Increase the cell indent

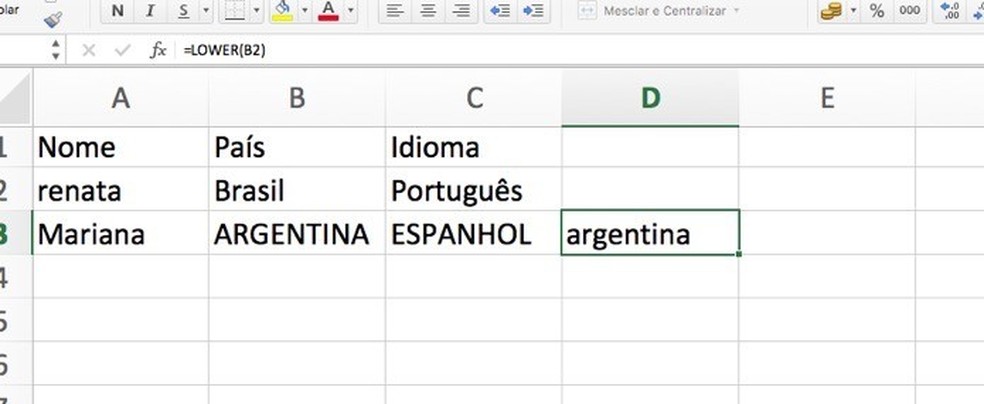(x=534, y=11)
